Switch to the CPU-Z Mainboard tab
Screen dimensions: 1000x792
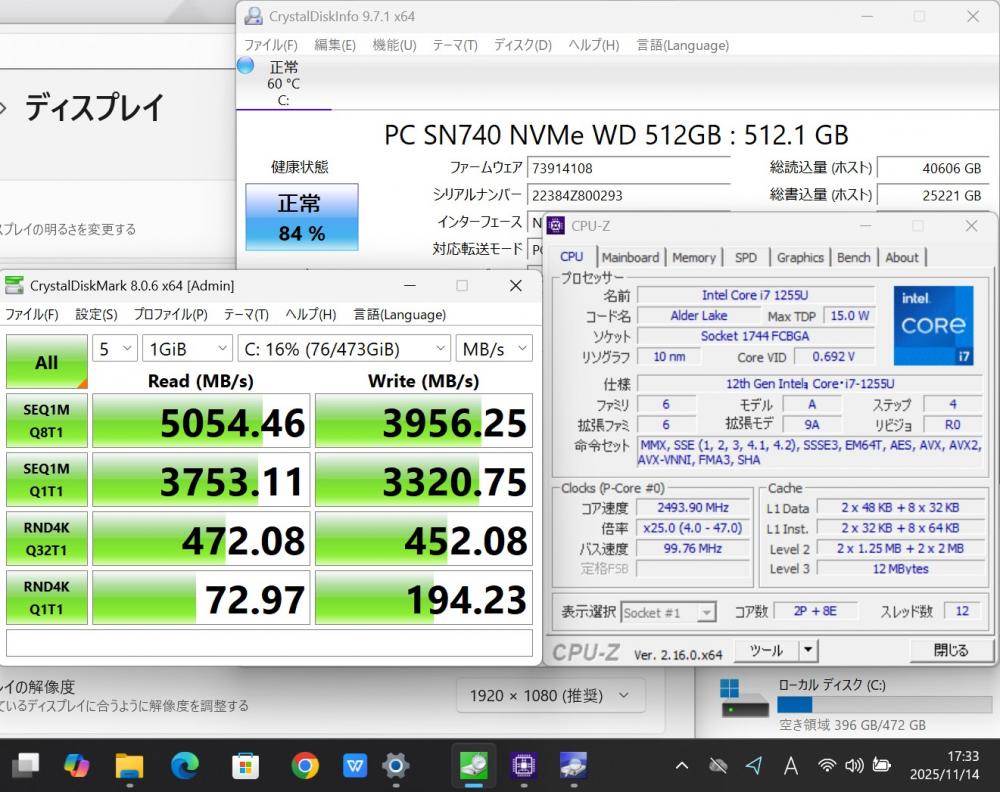point(630,258)
